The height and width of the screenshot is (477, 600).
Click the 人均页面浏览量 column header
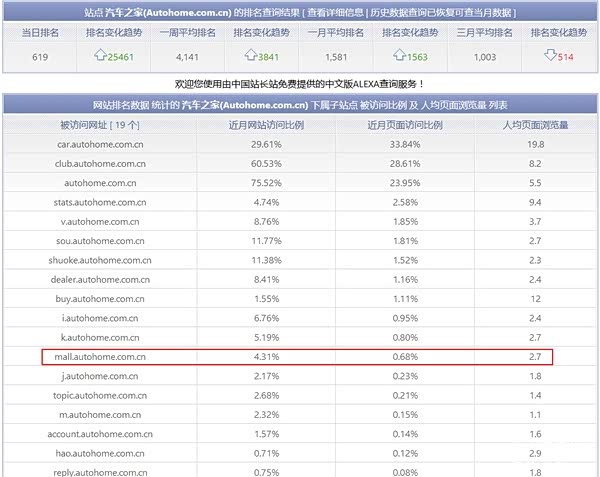point(535,125)
